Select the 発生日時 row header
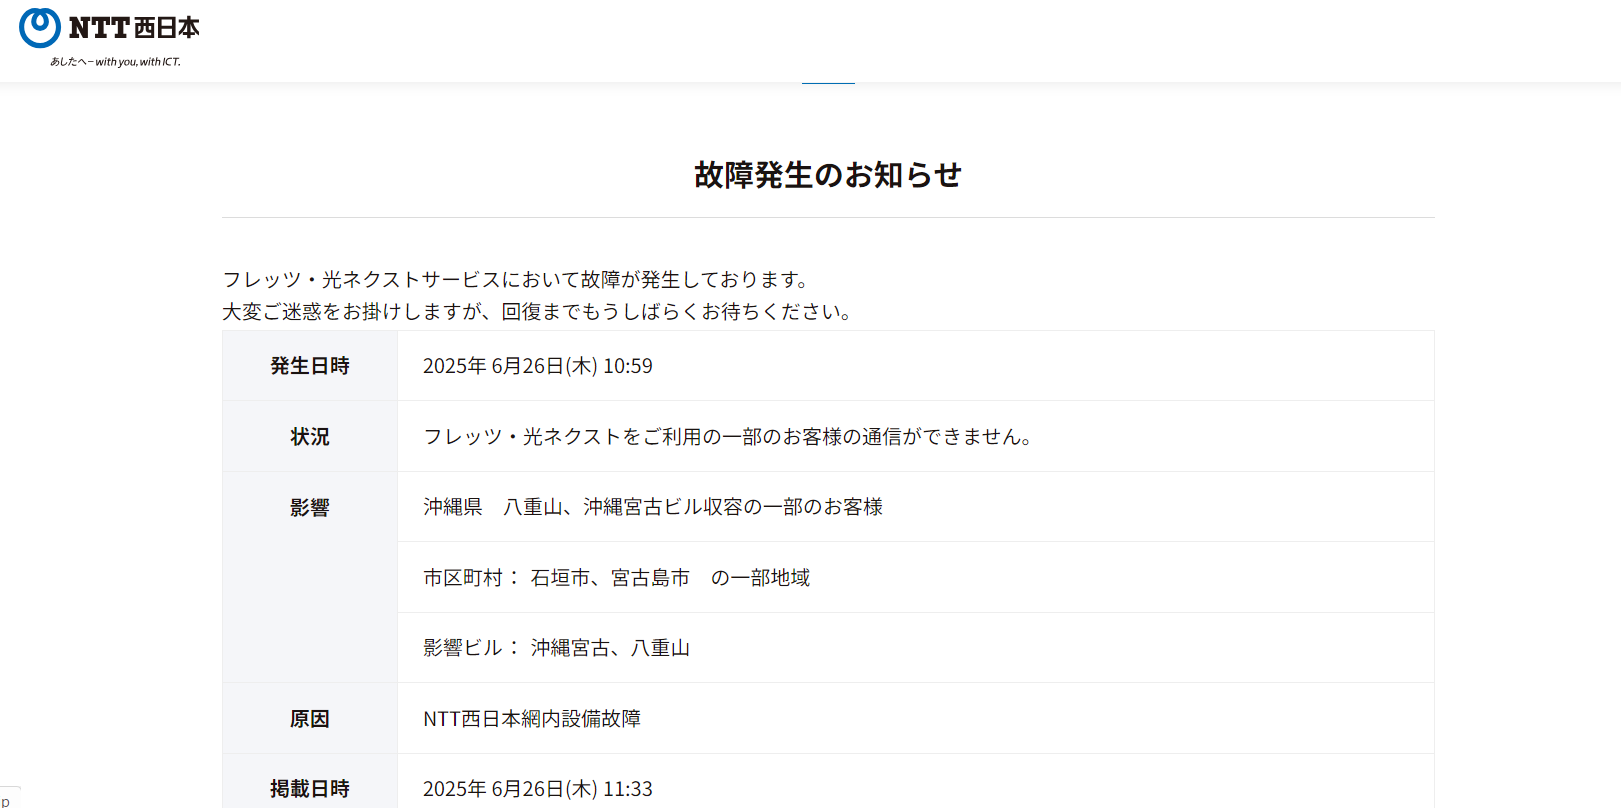Viewport: 1621px width, 808px height. 310,366
